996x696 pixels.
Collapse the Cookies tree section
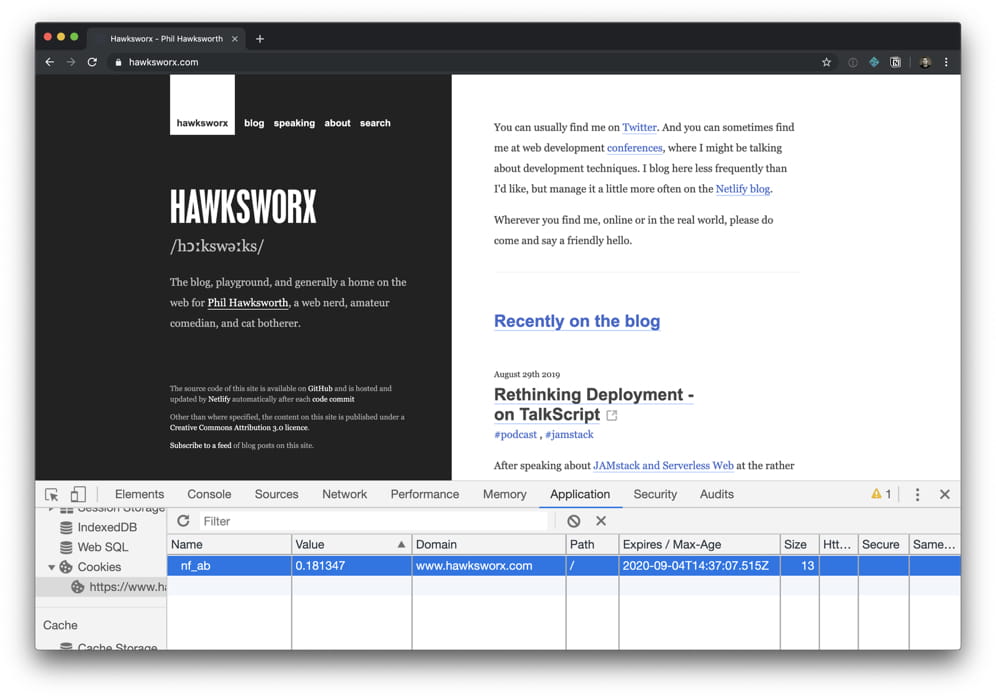click(52, 567)
